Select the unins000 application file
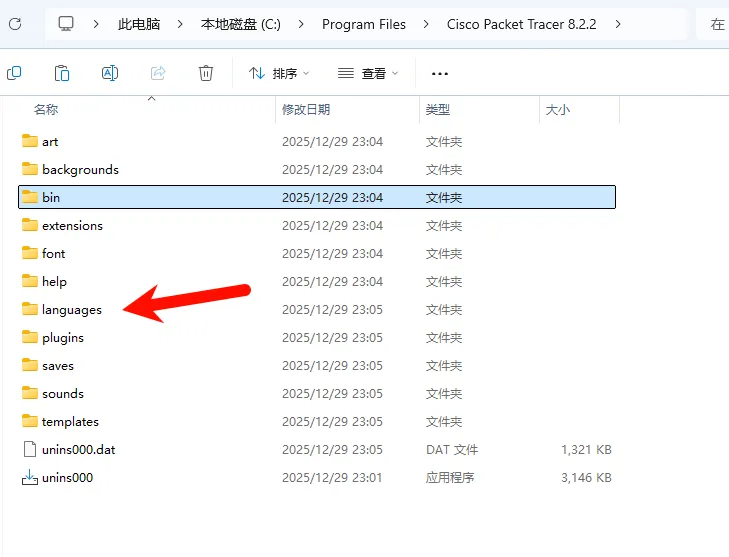This screenshot has width=729, height=557. 317,477
